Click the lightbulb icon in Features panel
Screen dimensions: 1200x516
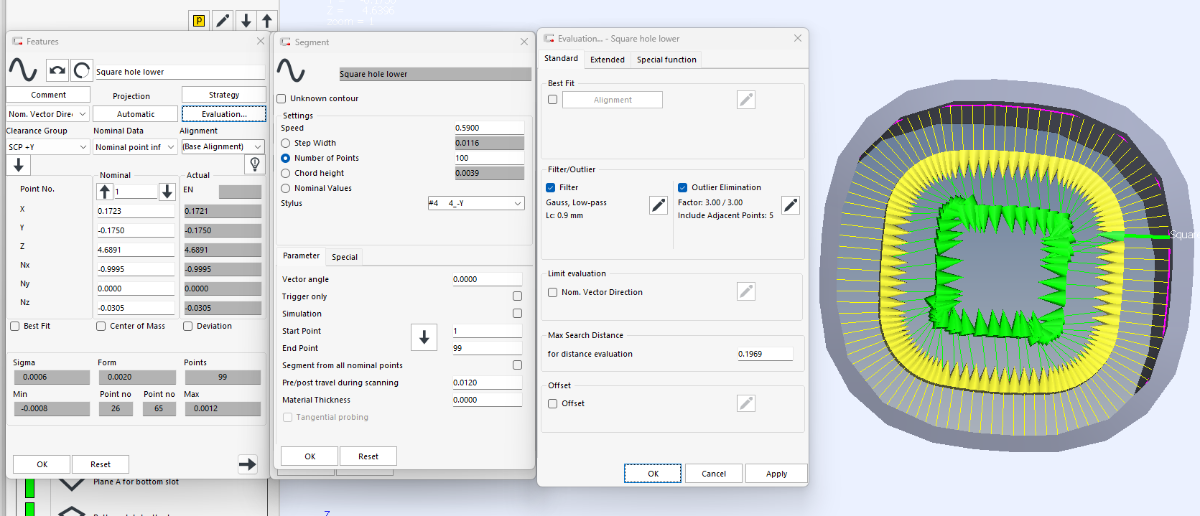[254, 164]
